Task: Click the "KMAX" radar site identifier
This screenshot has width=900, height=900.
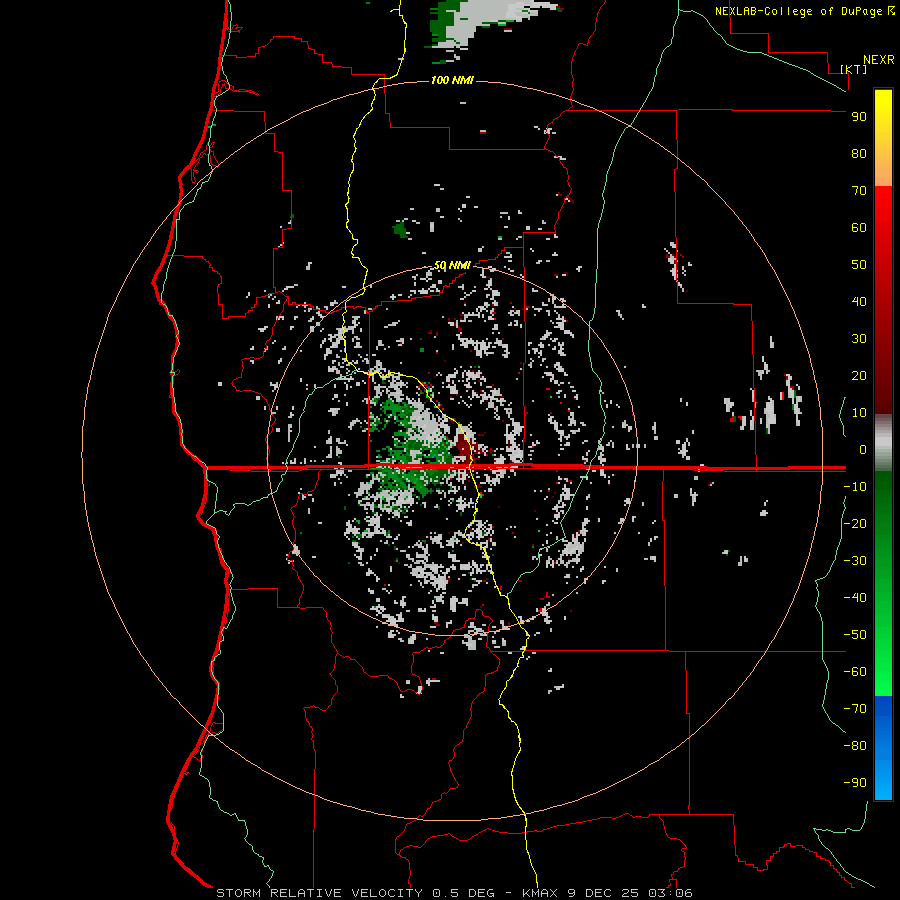Action: 540,893
